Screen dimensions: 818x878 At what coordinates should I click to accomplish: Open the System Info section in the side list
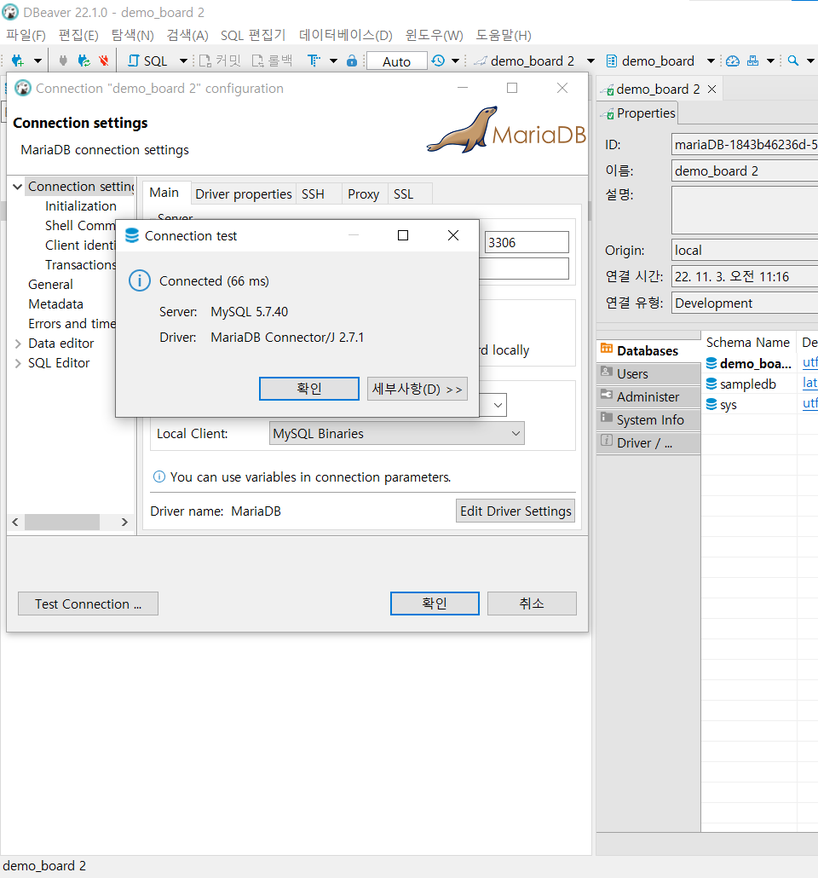[x=647, y=419]
